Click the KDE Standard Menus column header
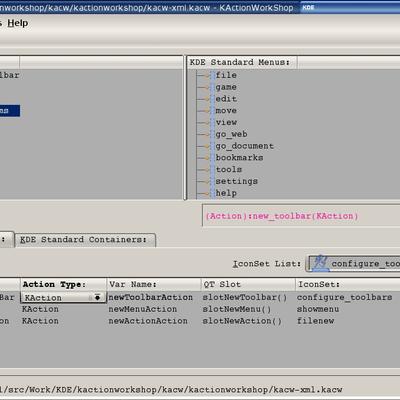 242,62
